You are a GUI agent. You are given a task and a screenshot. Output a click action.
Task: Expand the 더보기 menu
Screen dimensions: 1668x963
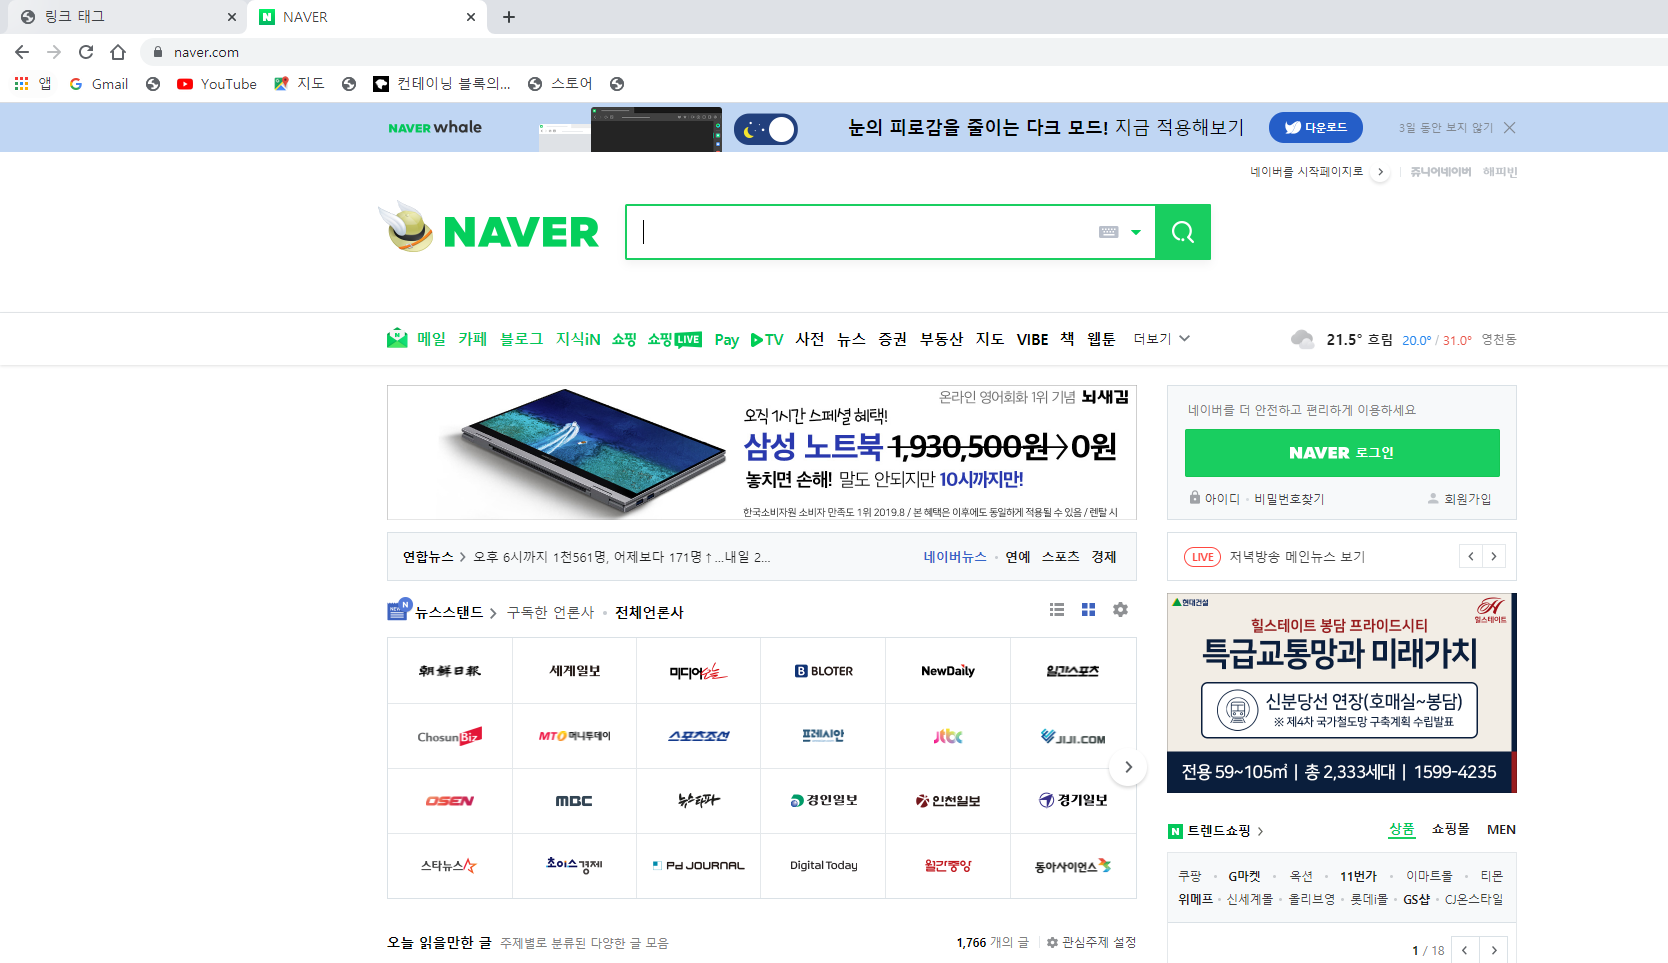[1162, 339]
